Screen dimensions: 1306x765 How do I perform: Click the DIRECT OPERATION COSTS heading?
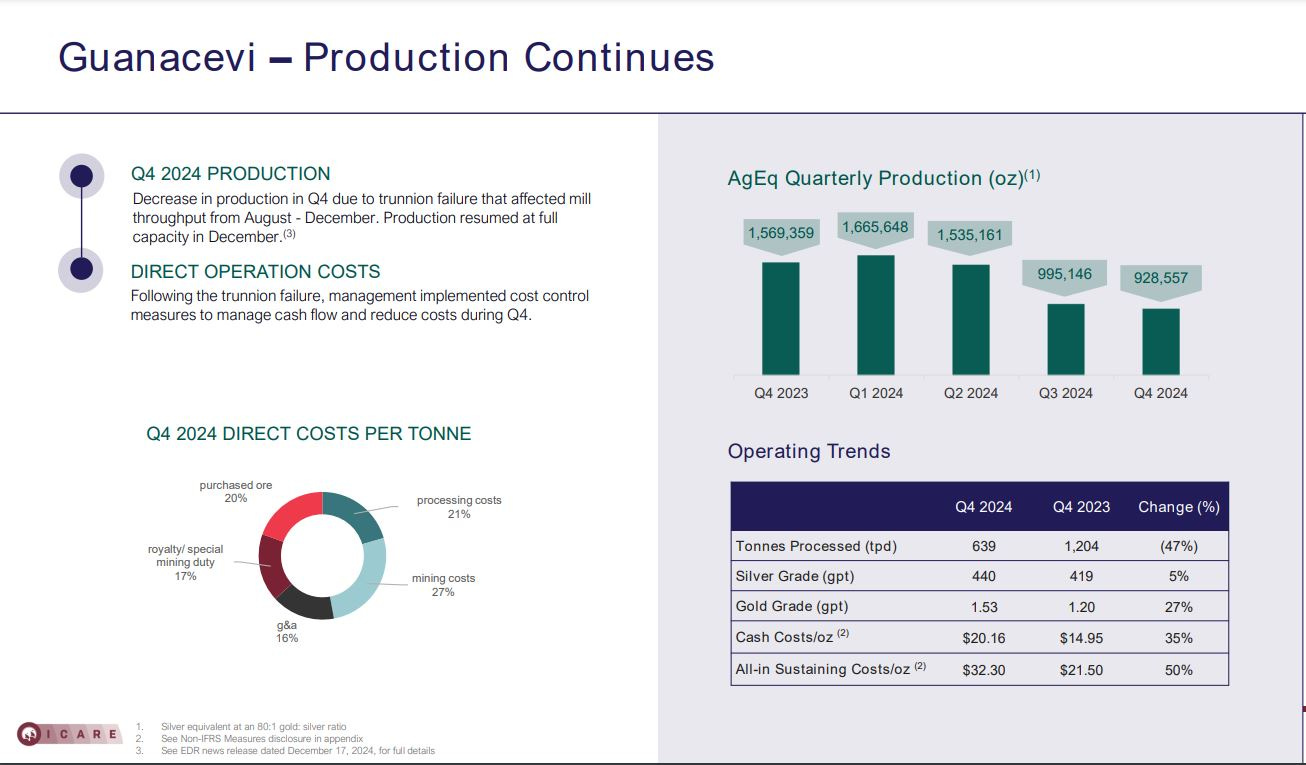click(x=256, y=272)
